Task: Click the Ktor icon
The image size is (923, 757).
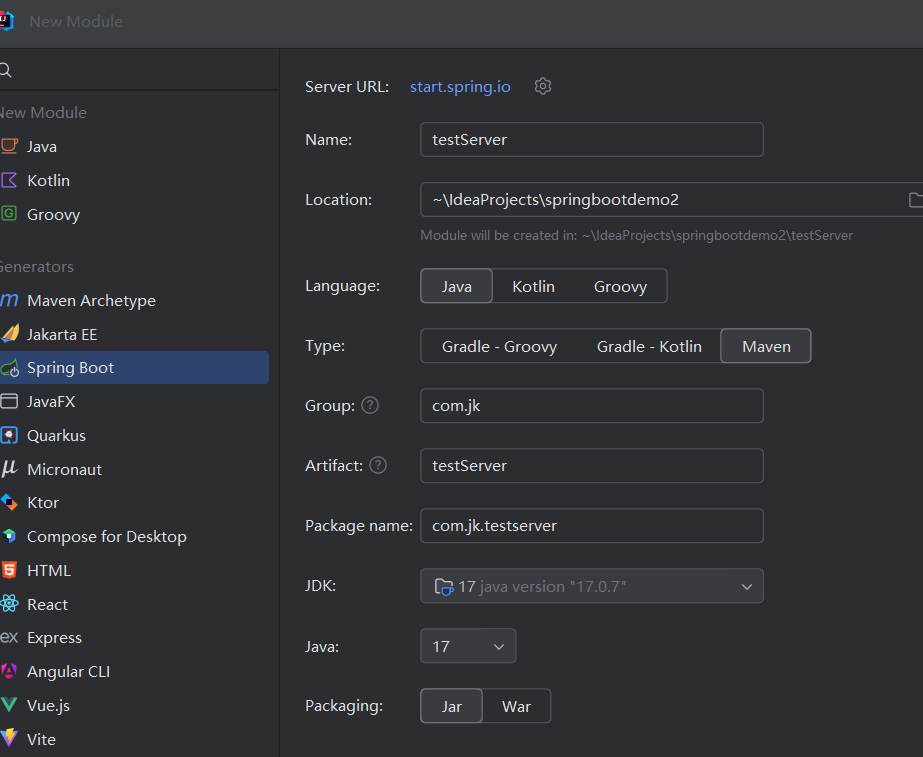Action: (x=9, y=502)
